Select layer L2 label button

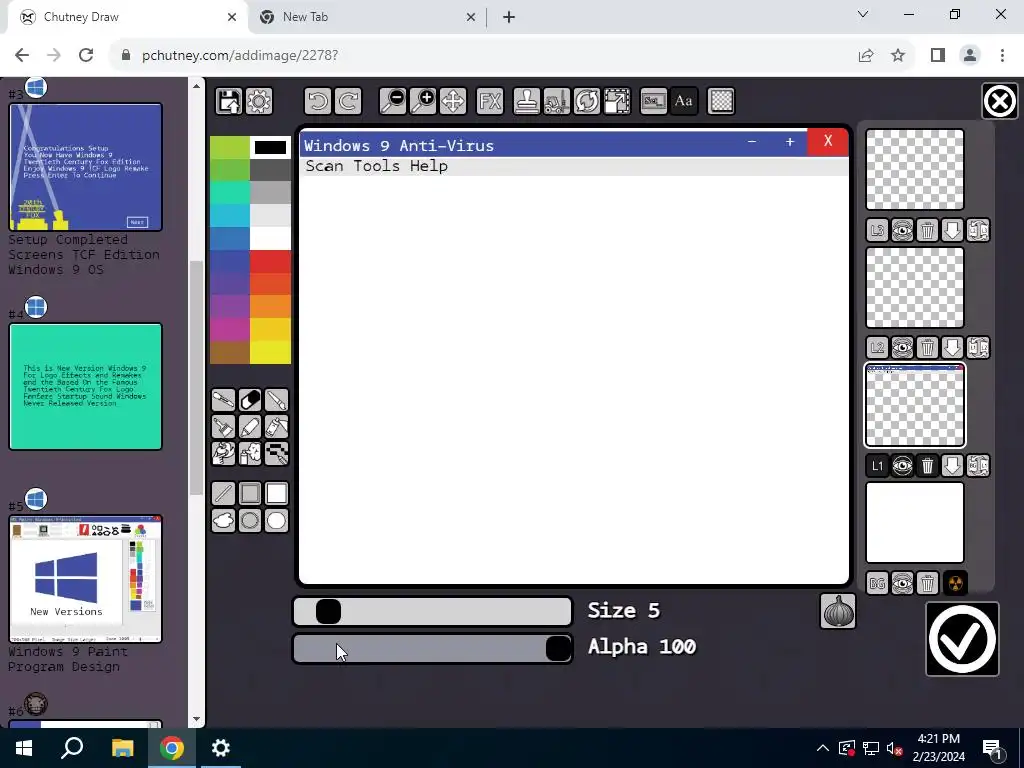(878, 347)
